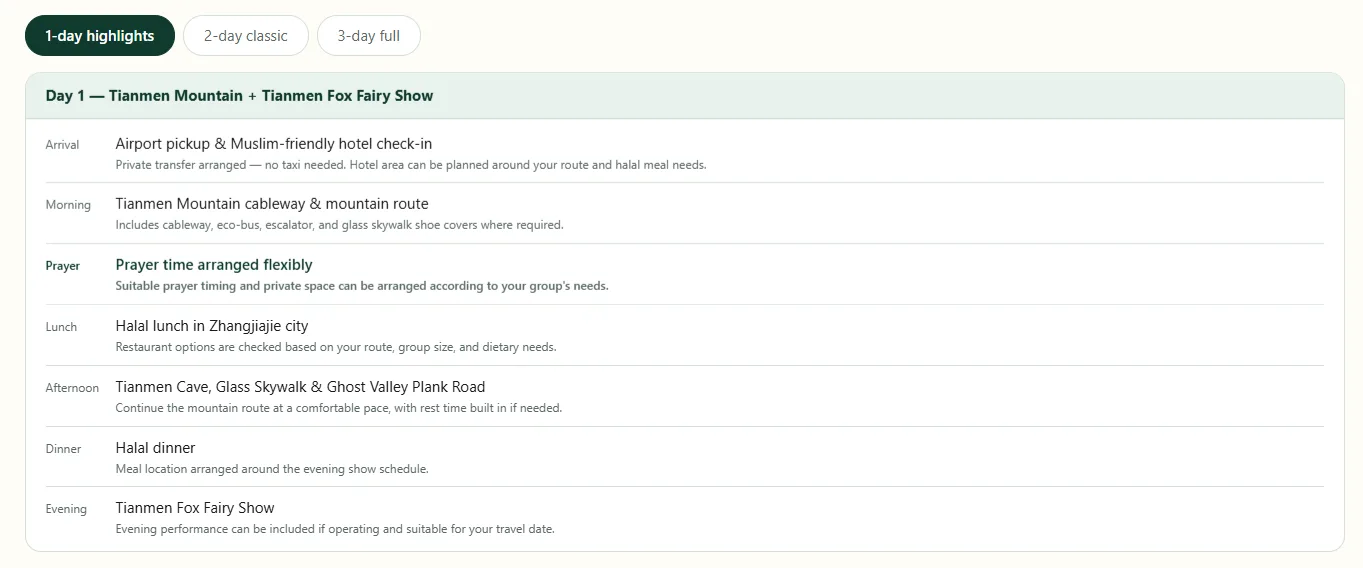The image size is (1363, 568).
Task: Click the 'Lunch' time label
Action: pyautogui.click(x=61, y=327)
